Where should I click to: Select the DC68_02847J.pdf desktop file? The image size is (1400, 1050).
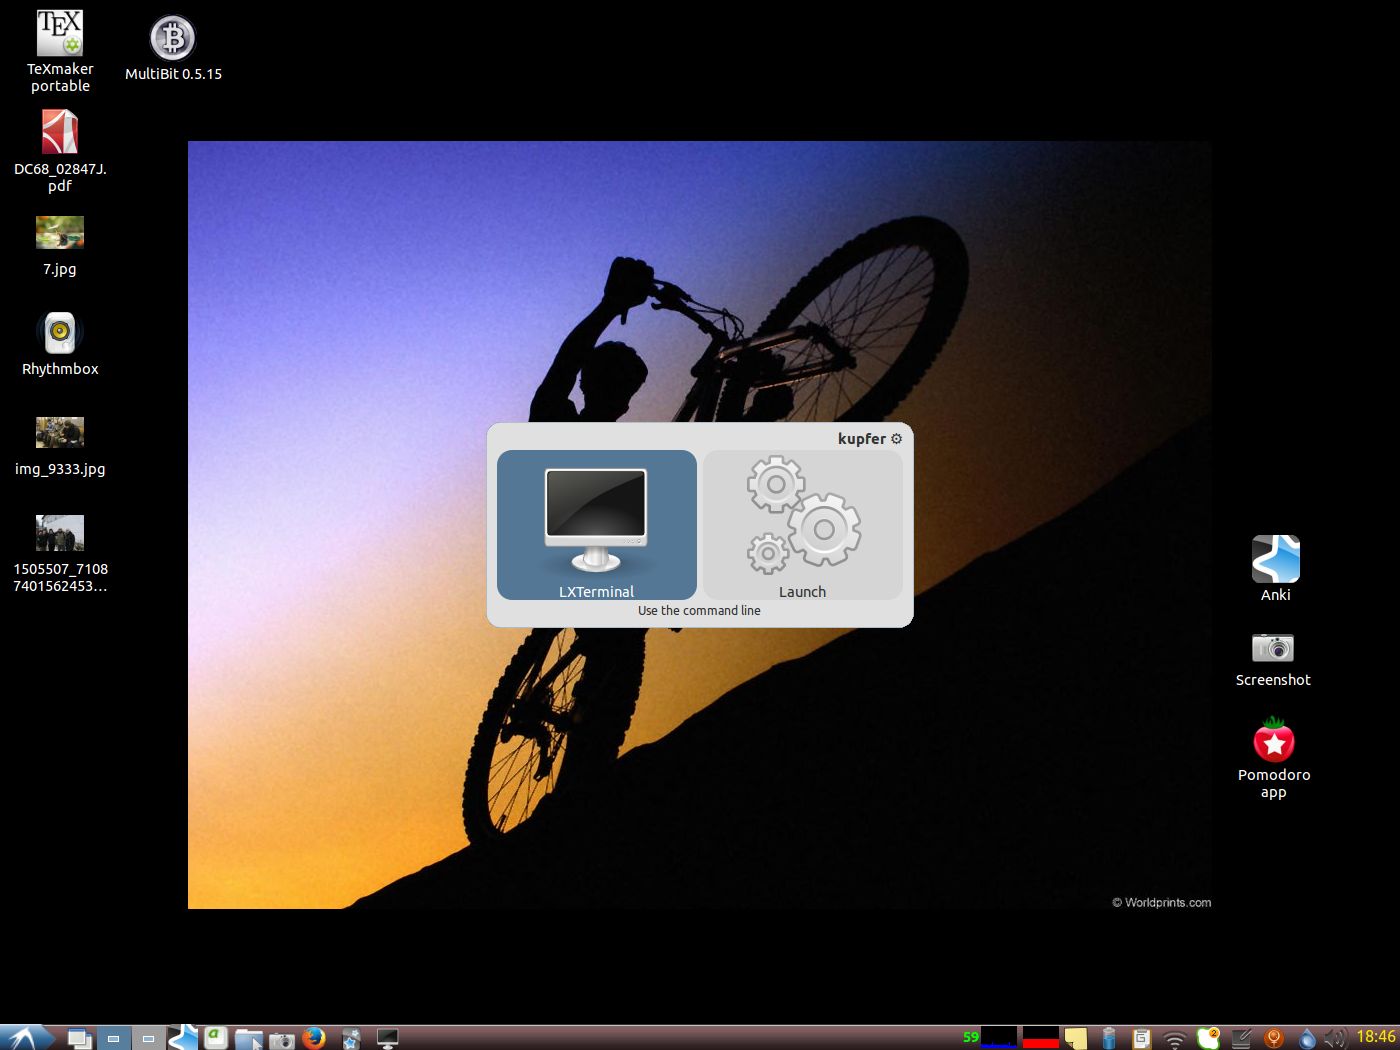(x=60, y=151)
